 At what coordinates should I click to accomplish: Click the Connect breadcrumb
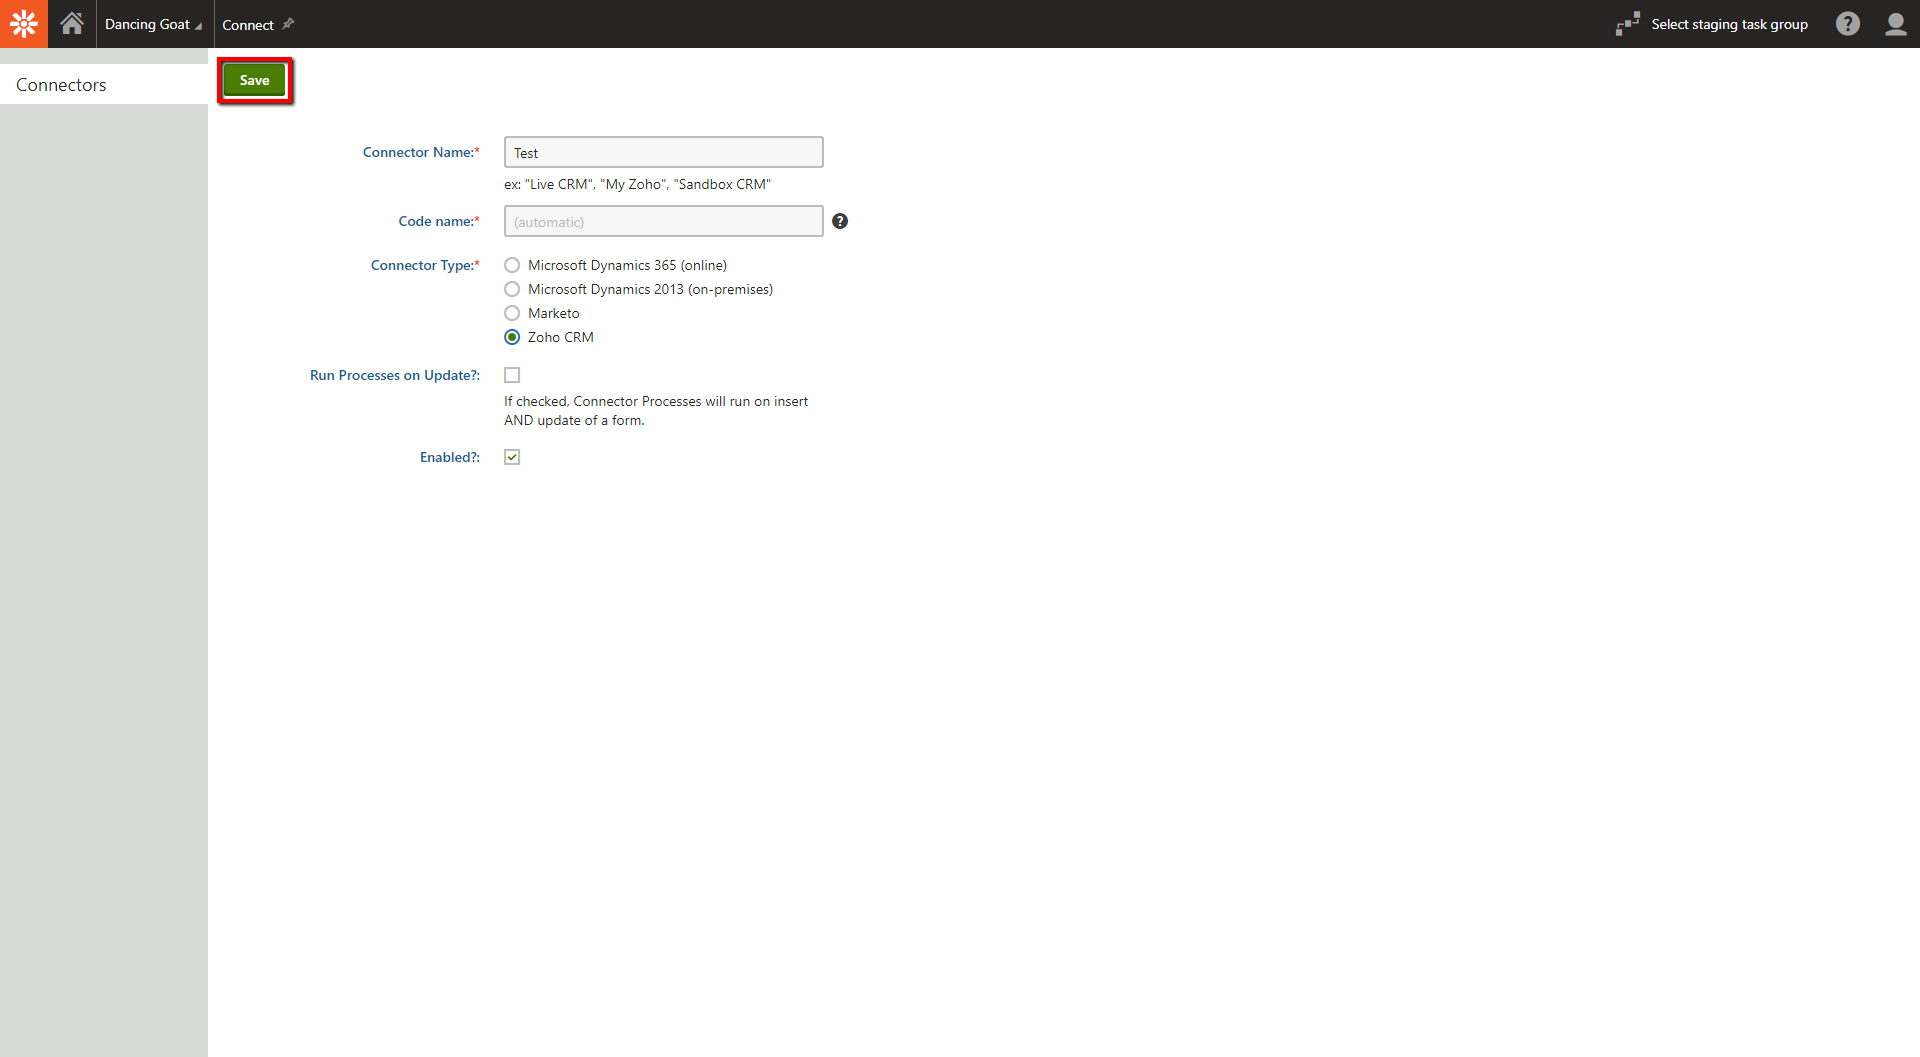pos(248,25)
